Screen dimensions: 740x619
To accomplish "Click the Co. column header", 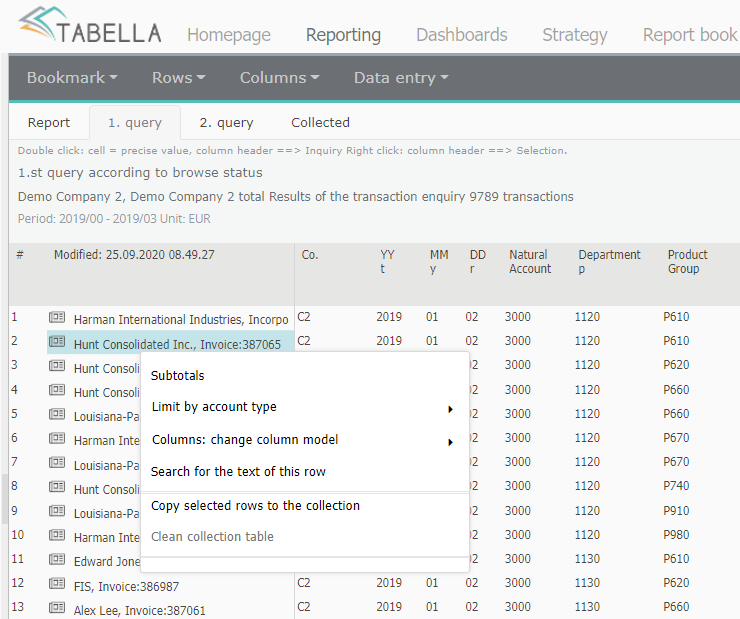I will 310,255.
